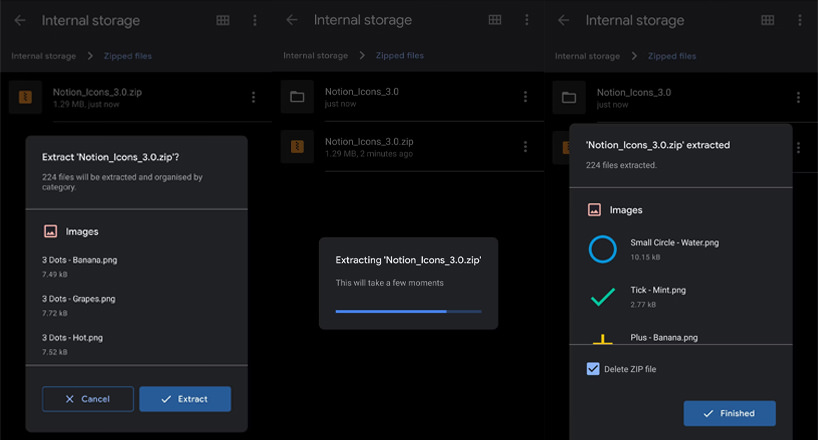This screenshot has width=818, height=440.
Task: Click Plus - Banana.png file name
Action: 664,338
